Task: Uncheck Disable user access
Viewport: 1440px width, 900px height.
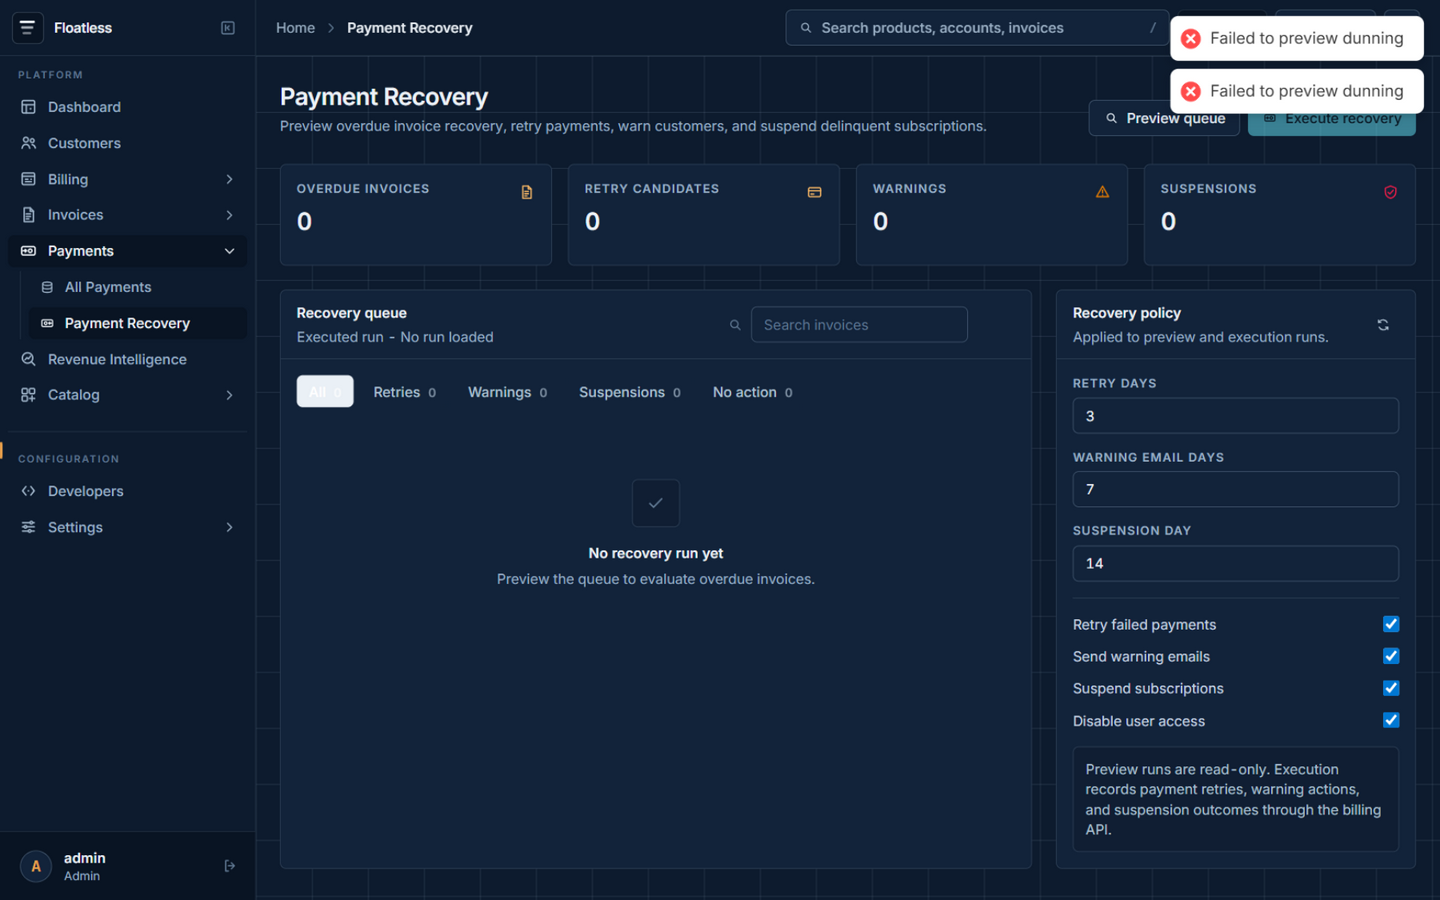Action: pyautogui.click(x=1391, y=720)
